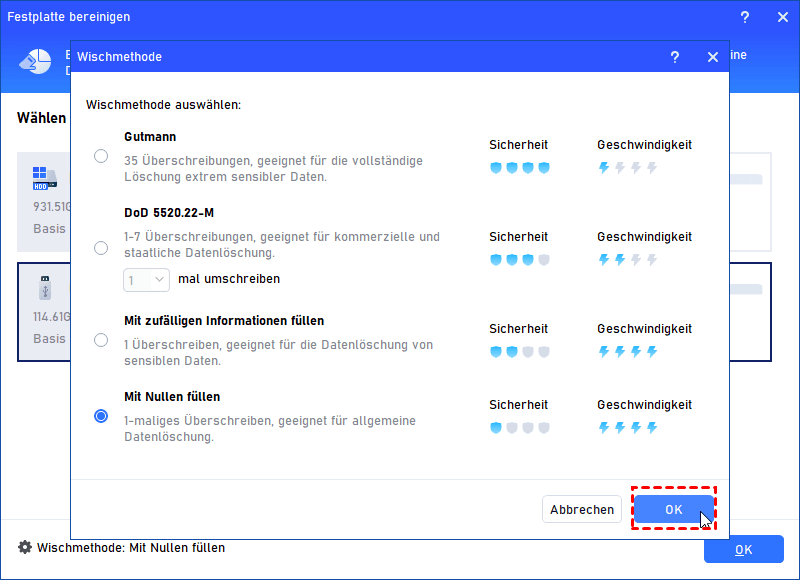Viewport: 800px width, 580px height.
Task: Open the mal umschreiben count dropdown
Action: point(147,280)
